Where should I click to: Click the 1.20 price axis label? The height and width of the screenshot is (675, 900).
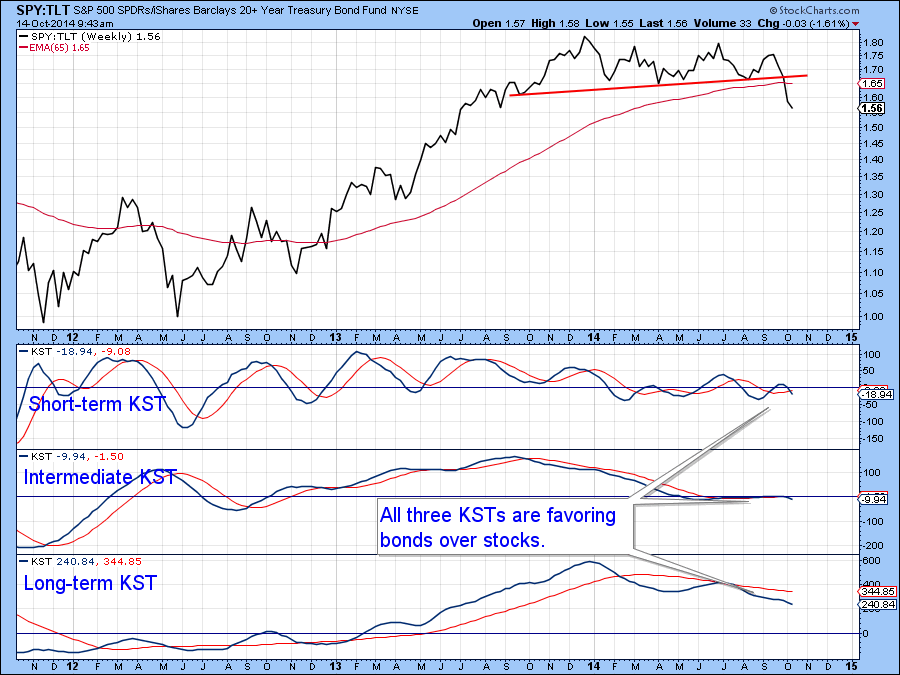click(x=872, y=232)
